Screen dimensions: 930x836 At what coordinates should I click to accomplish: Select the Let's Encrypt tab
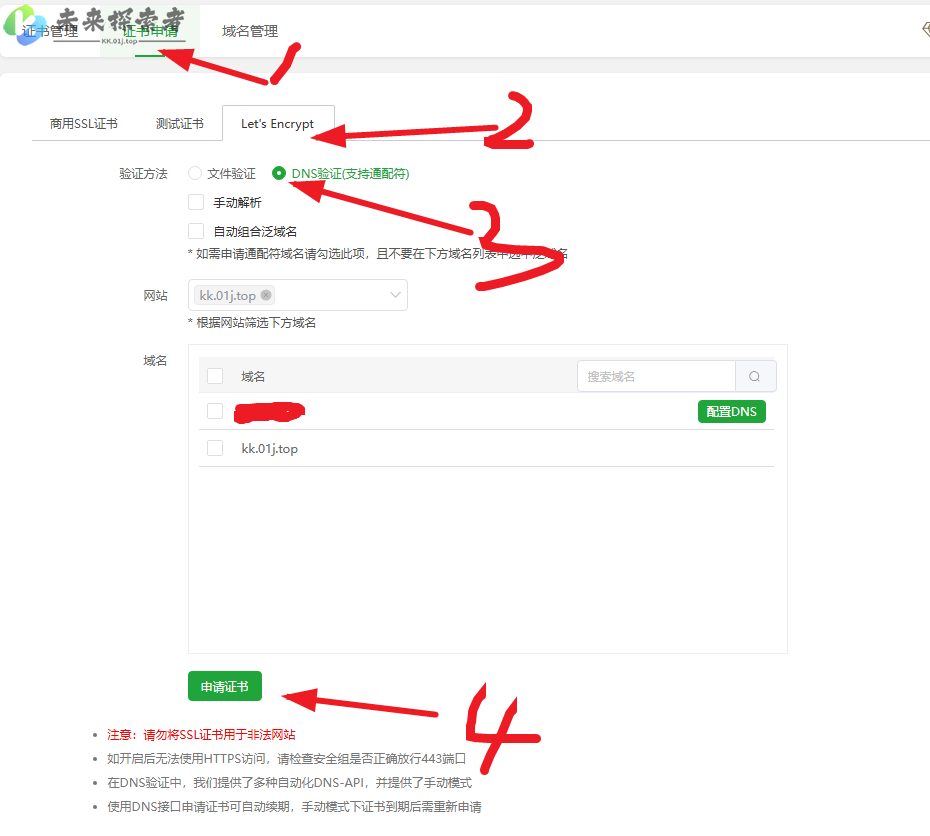(x=277, y=124)
